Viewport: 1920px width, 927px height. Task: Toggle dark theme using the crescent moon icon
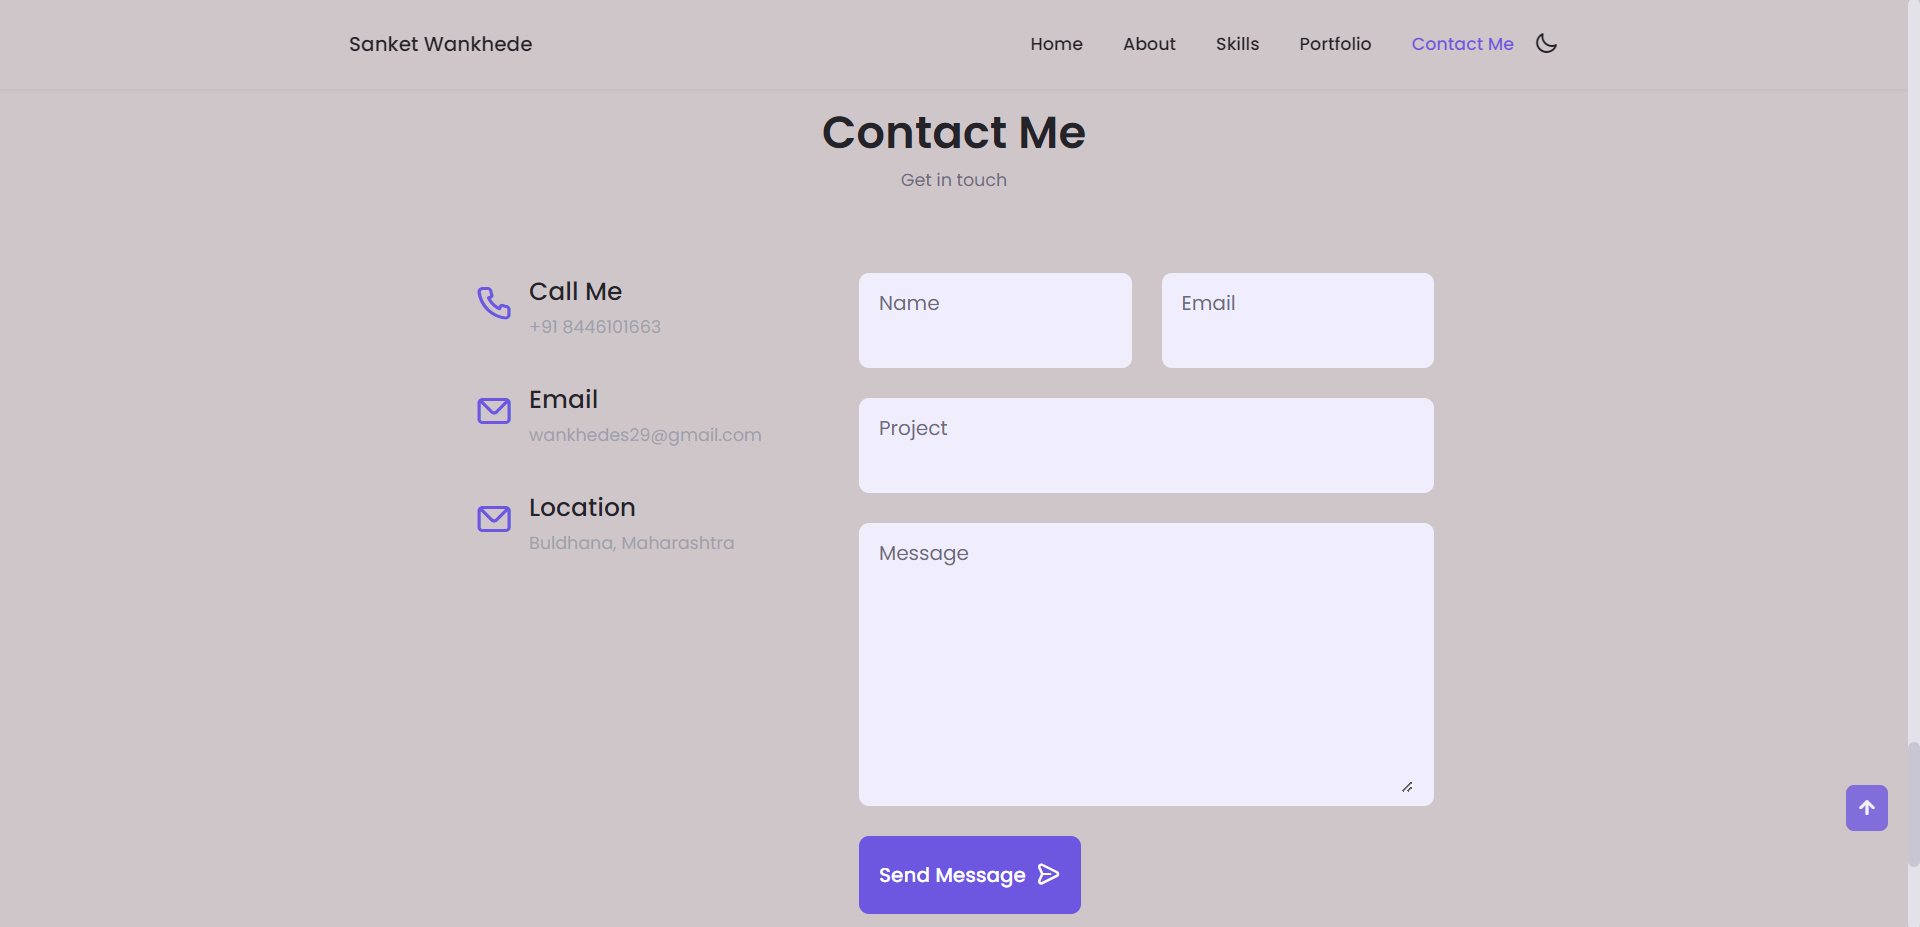pyautogui.click(x=1545, y=43)
